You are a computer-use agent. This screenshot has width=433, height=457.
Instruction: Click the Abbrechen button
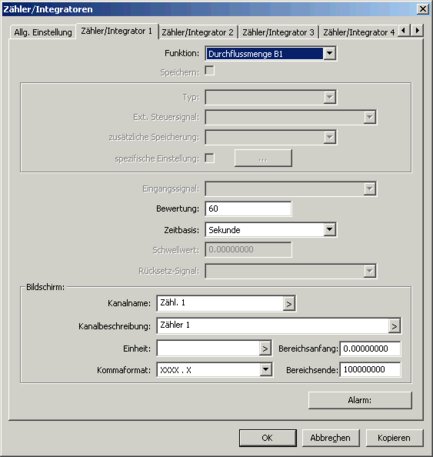330,438
